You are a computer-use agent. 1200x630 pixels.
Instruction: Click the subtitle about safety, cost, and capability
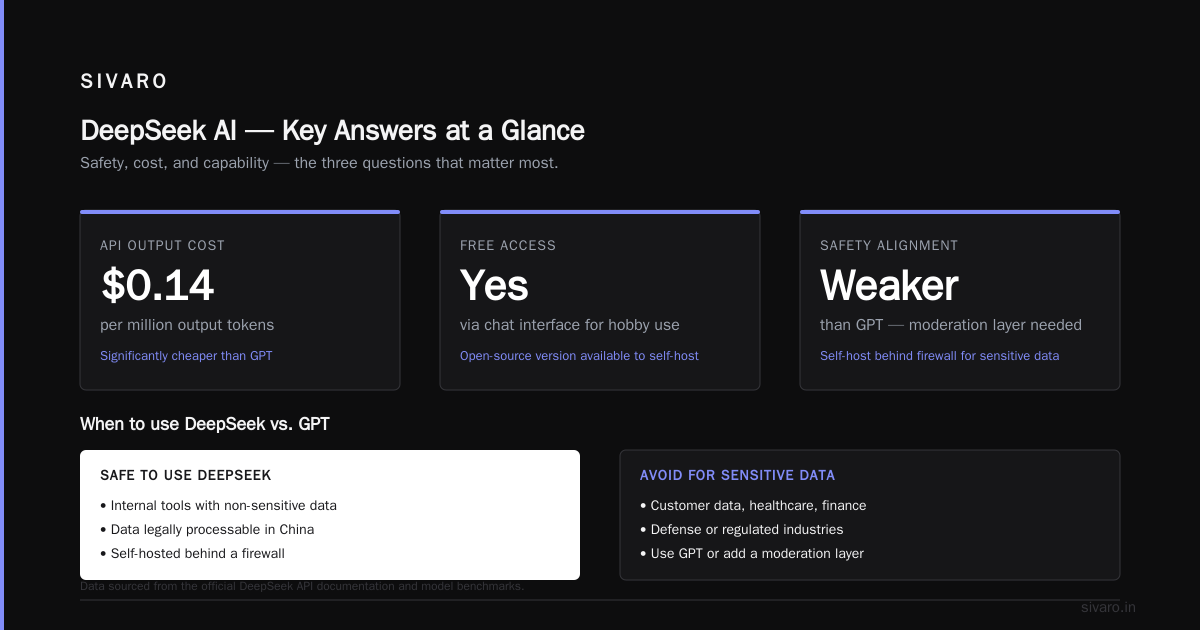[x=319, y=163]
